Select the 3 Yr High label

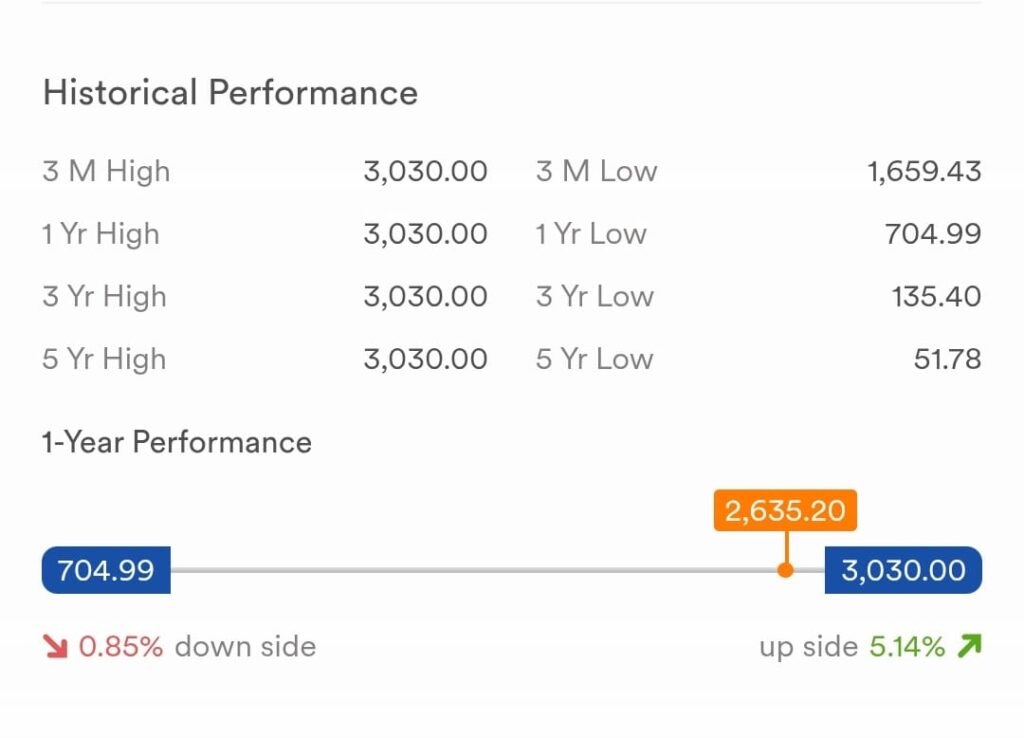click(104, 297)
